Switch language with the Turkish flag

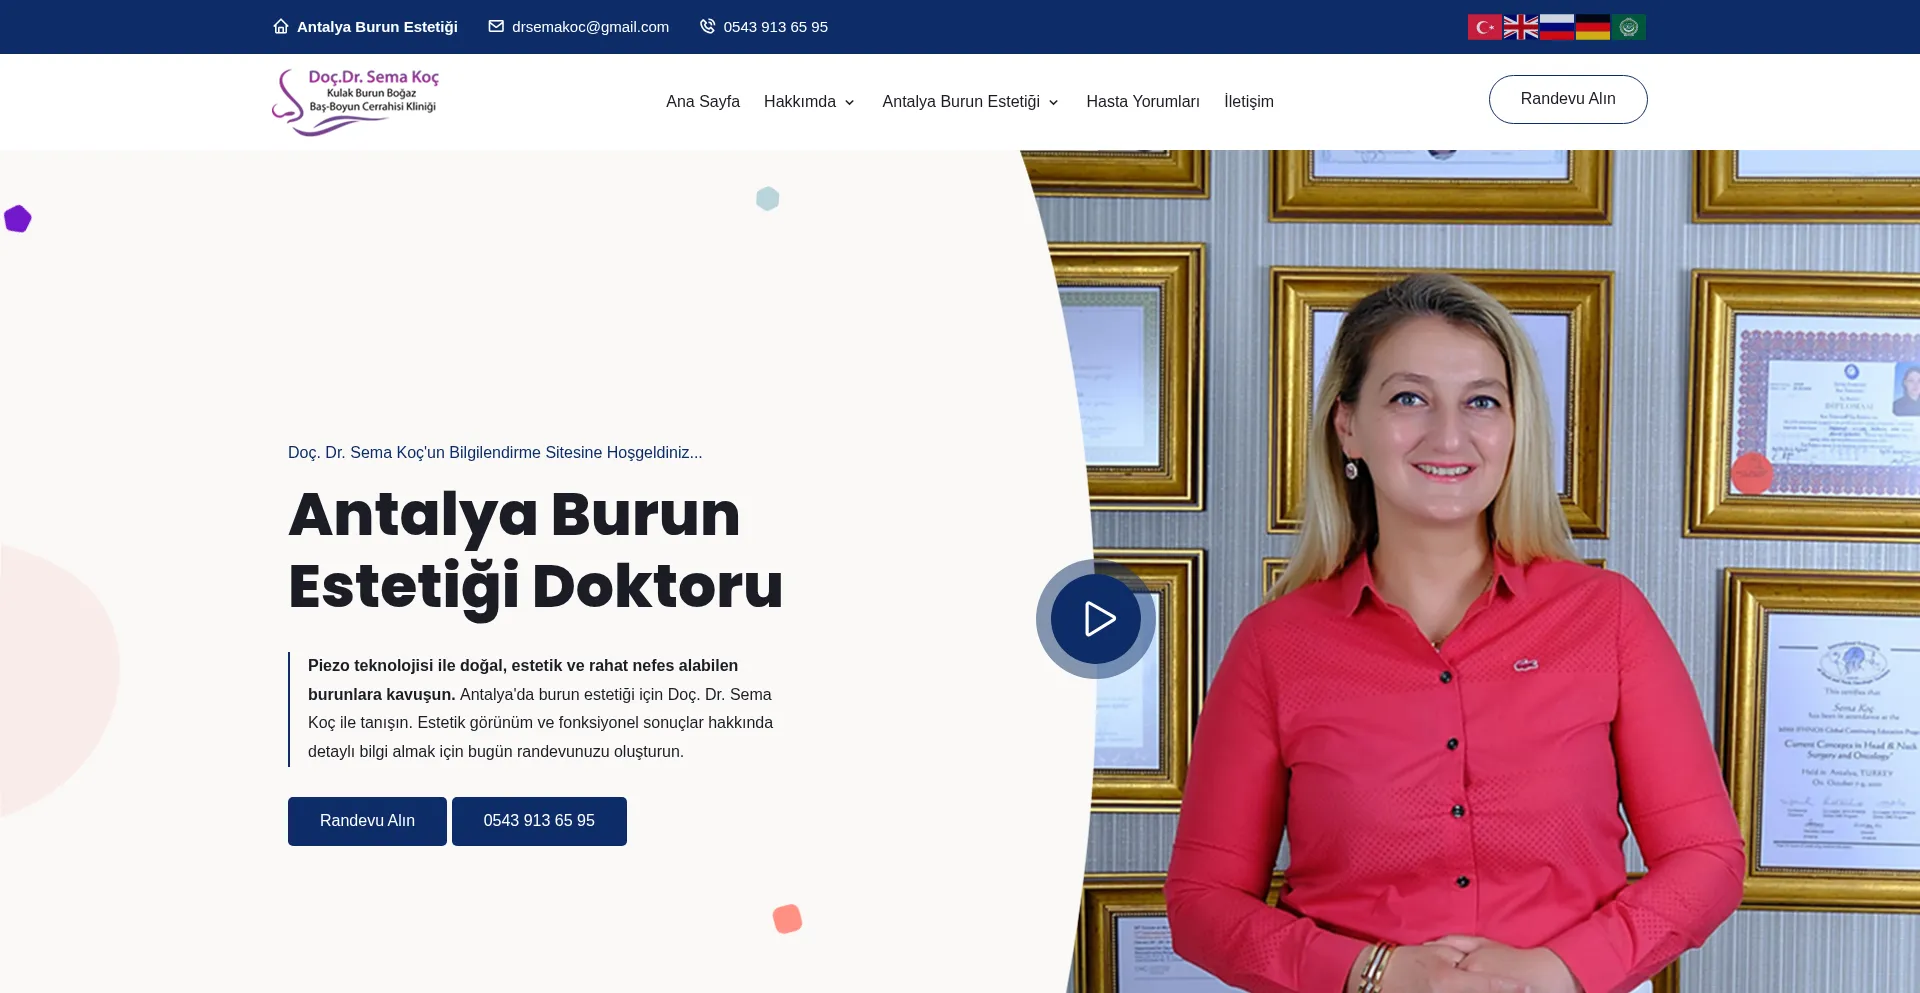tap(1484, 27)
